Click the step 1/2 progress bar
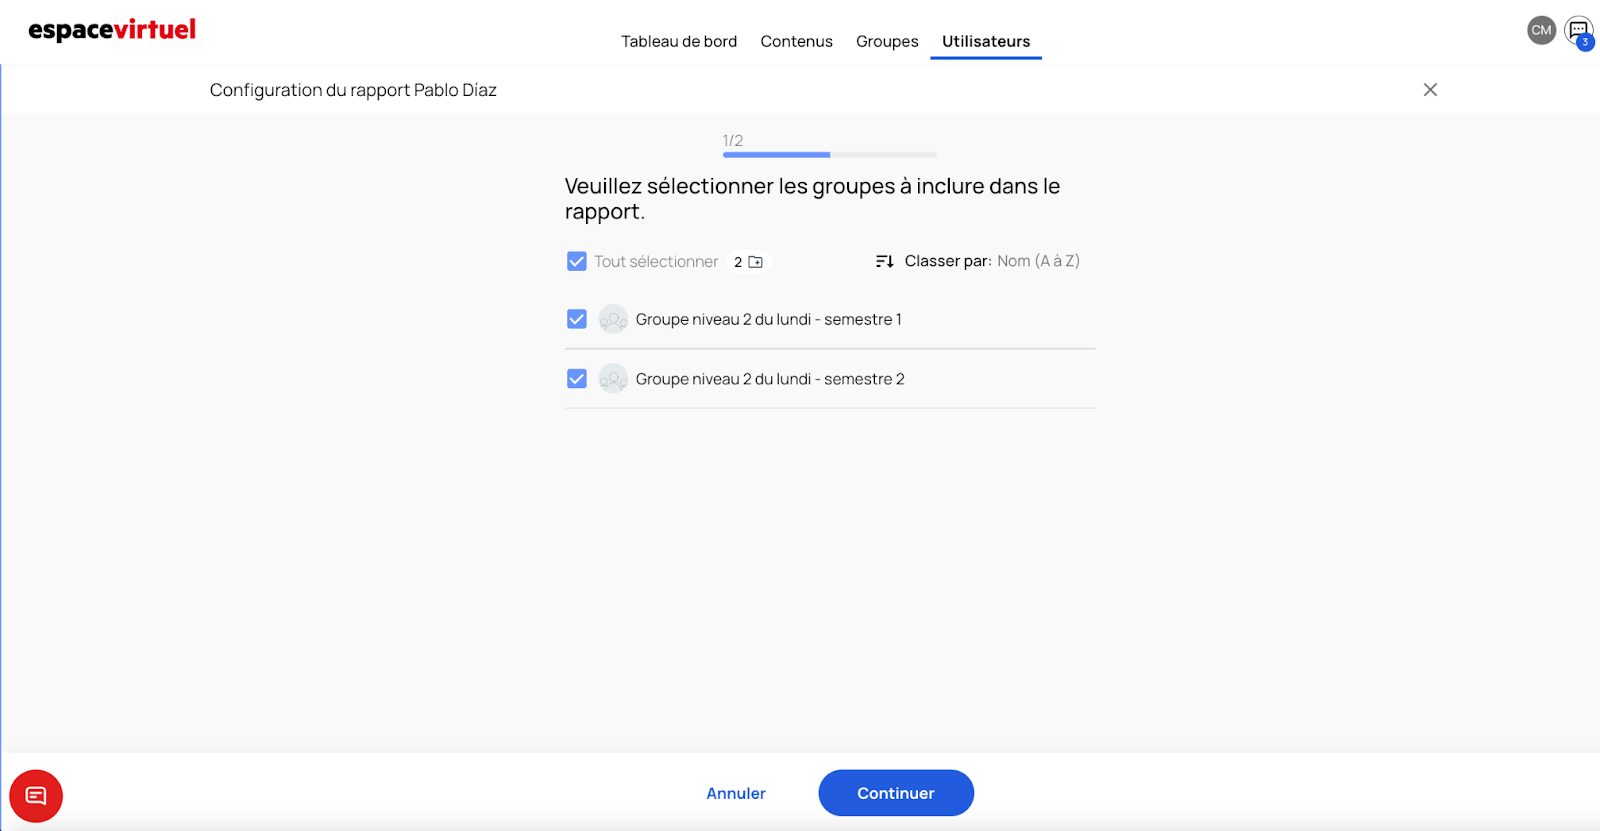Viewport: 1600px width, 831px height. pos(830,155)
